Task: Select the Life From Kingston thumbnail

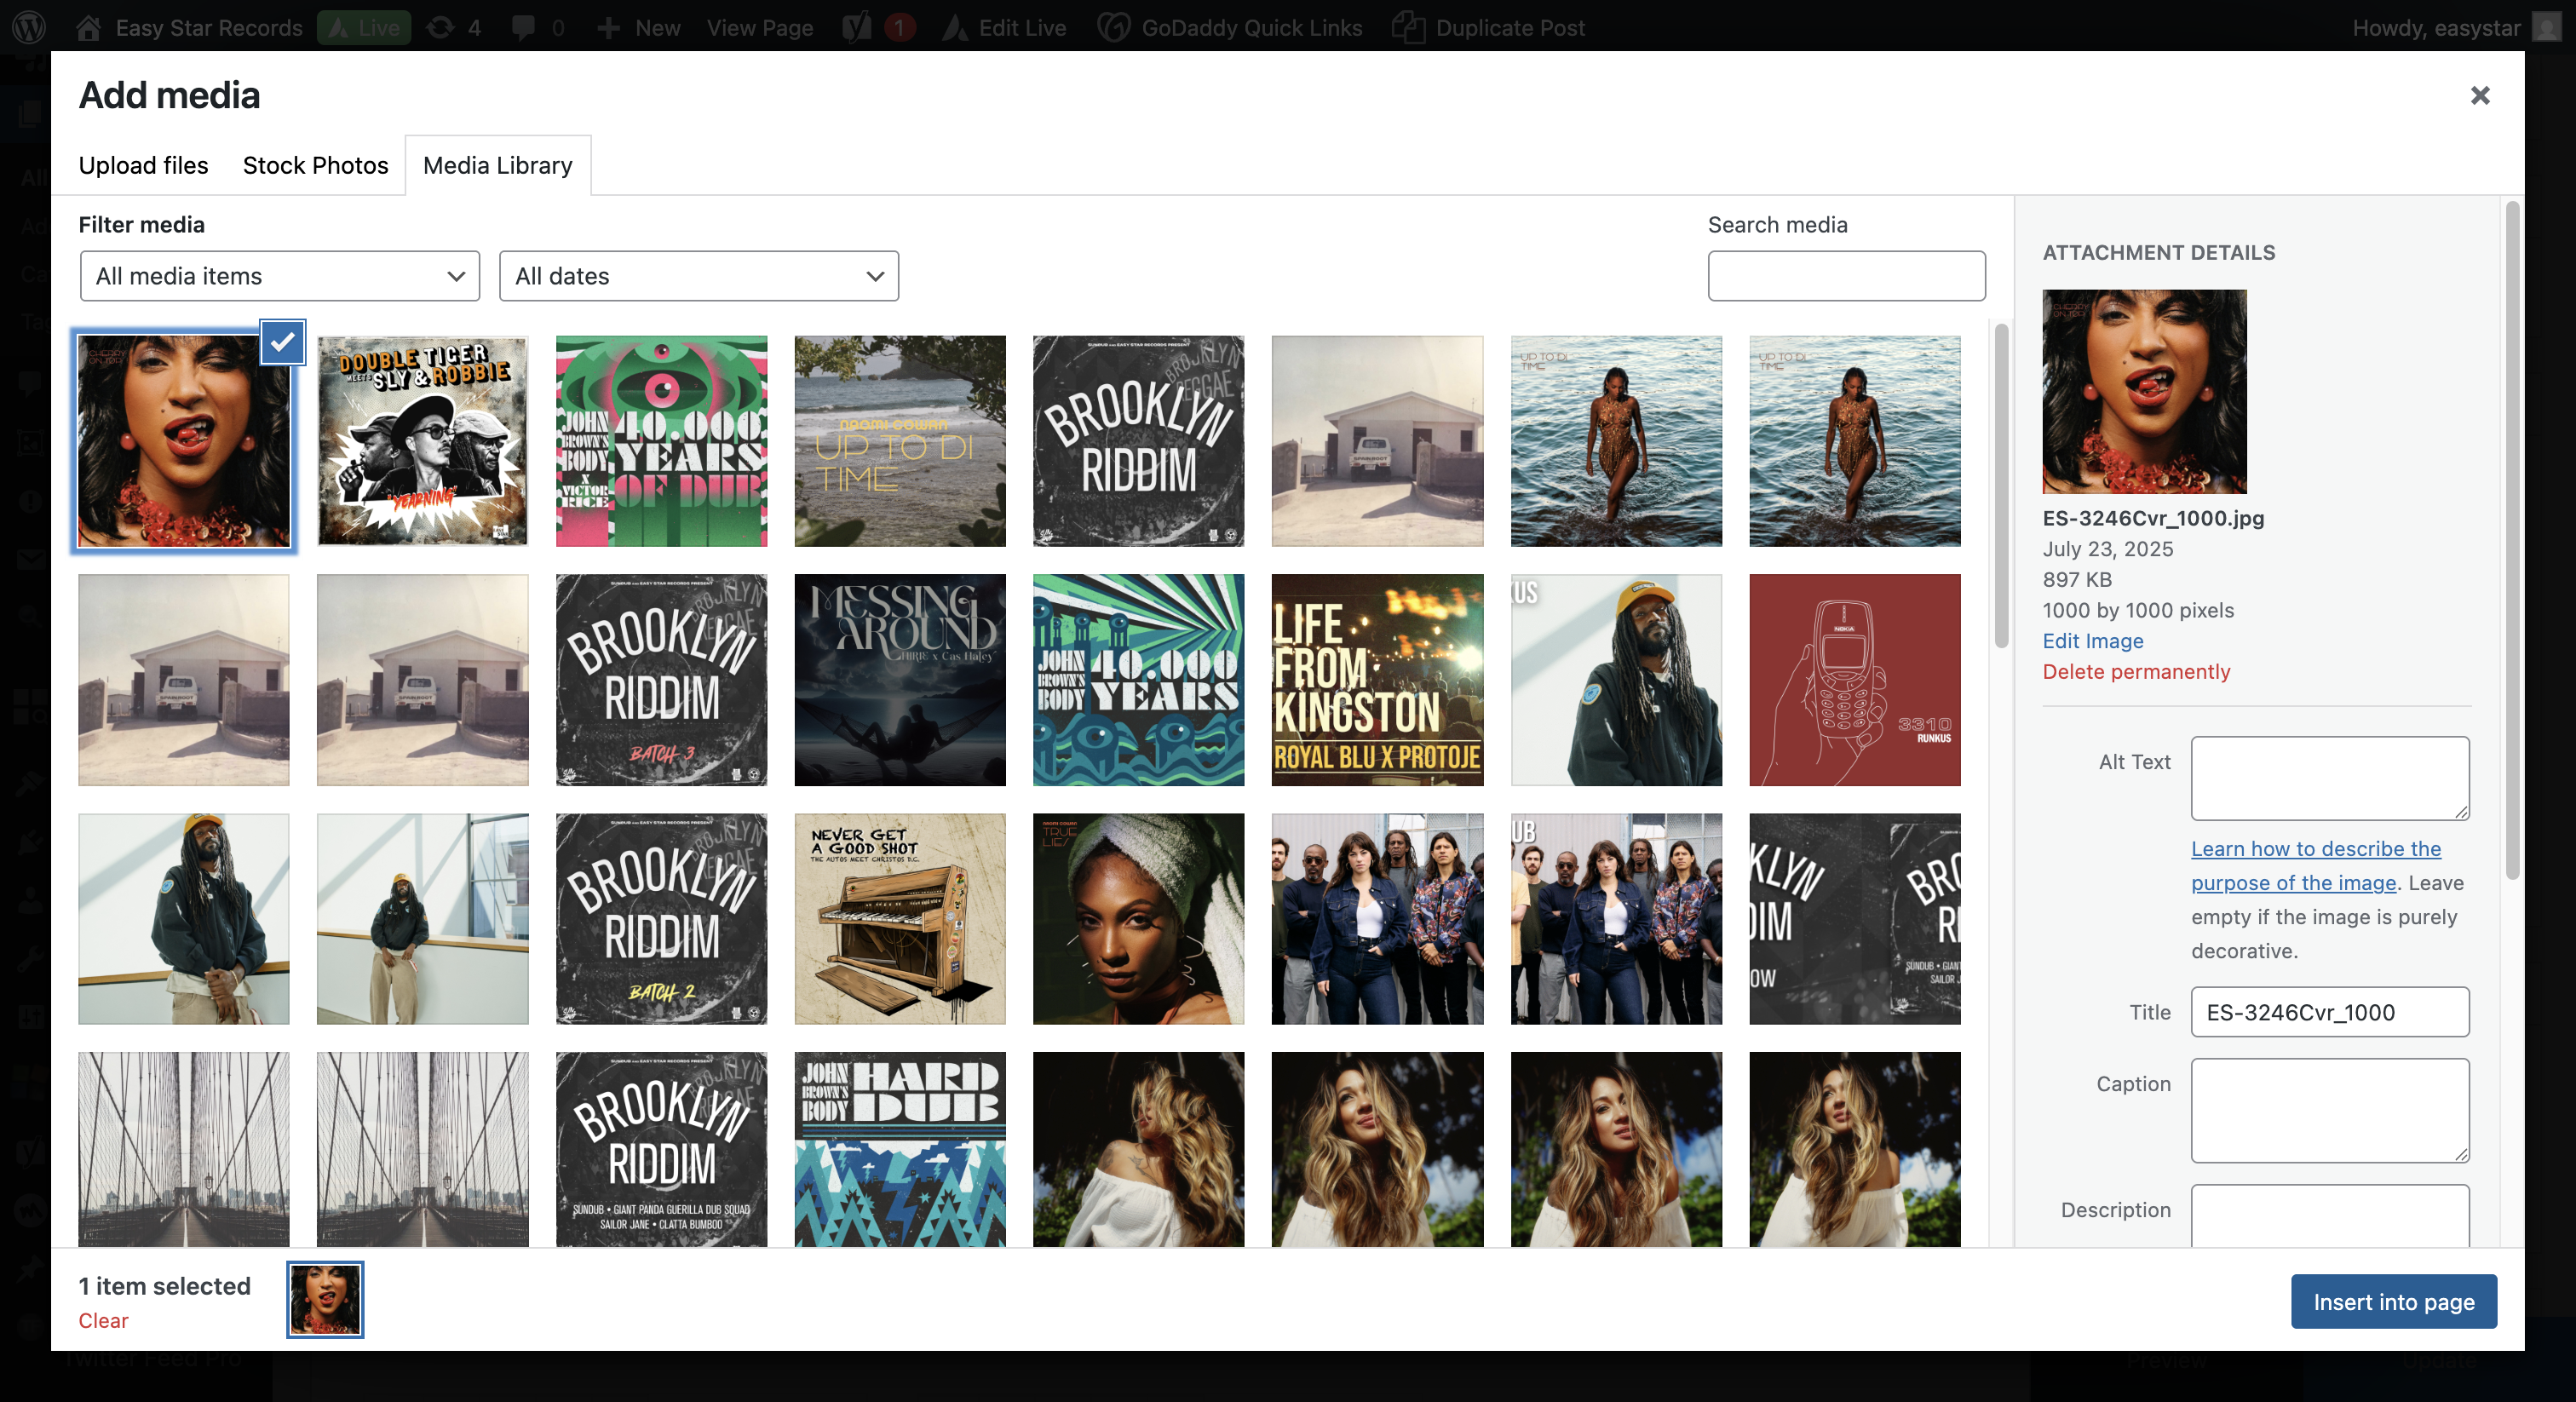Action: click(1377, 680)
